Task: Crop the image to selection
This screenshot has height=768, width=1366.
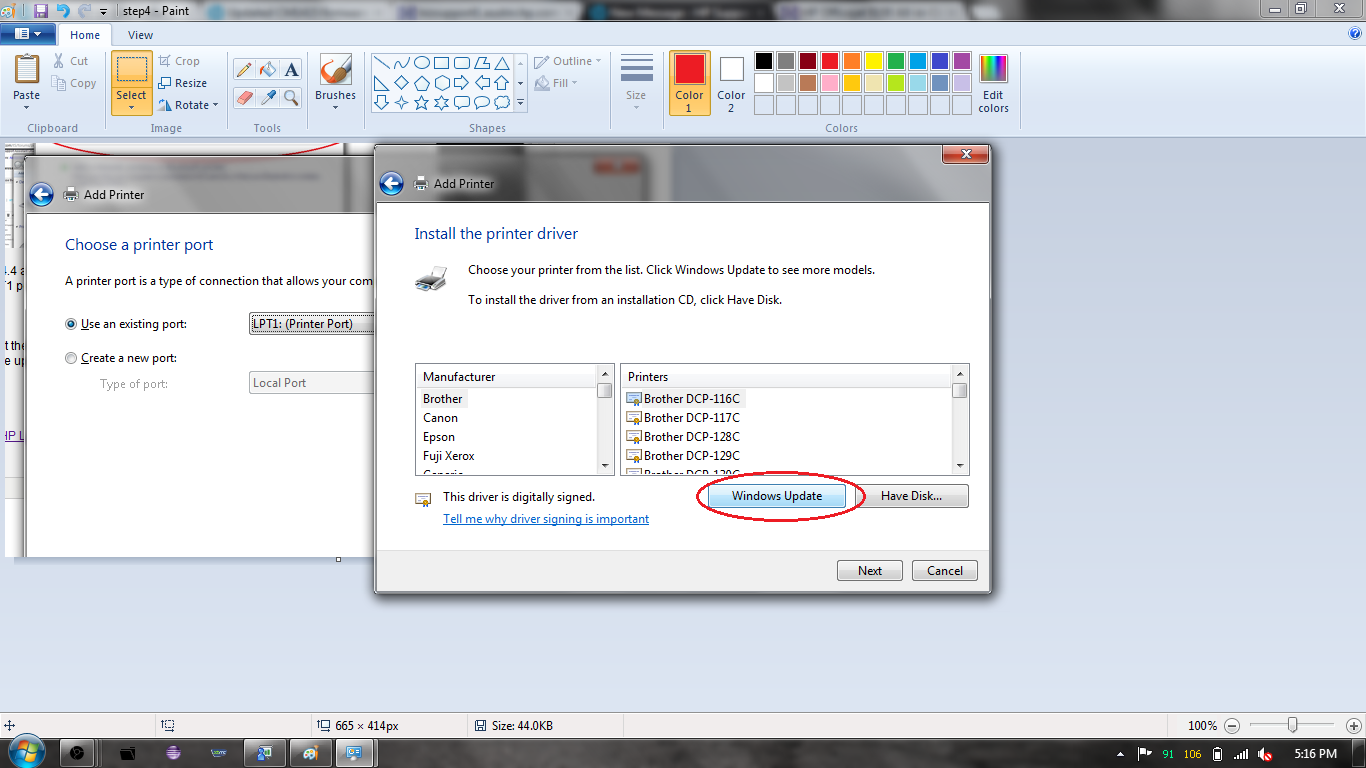Action: (179, 61)
